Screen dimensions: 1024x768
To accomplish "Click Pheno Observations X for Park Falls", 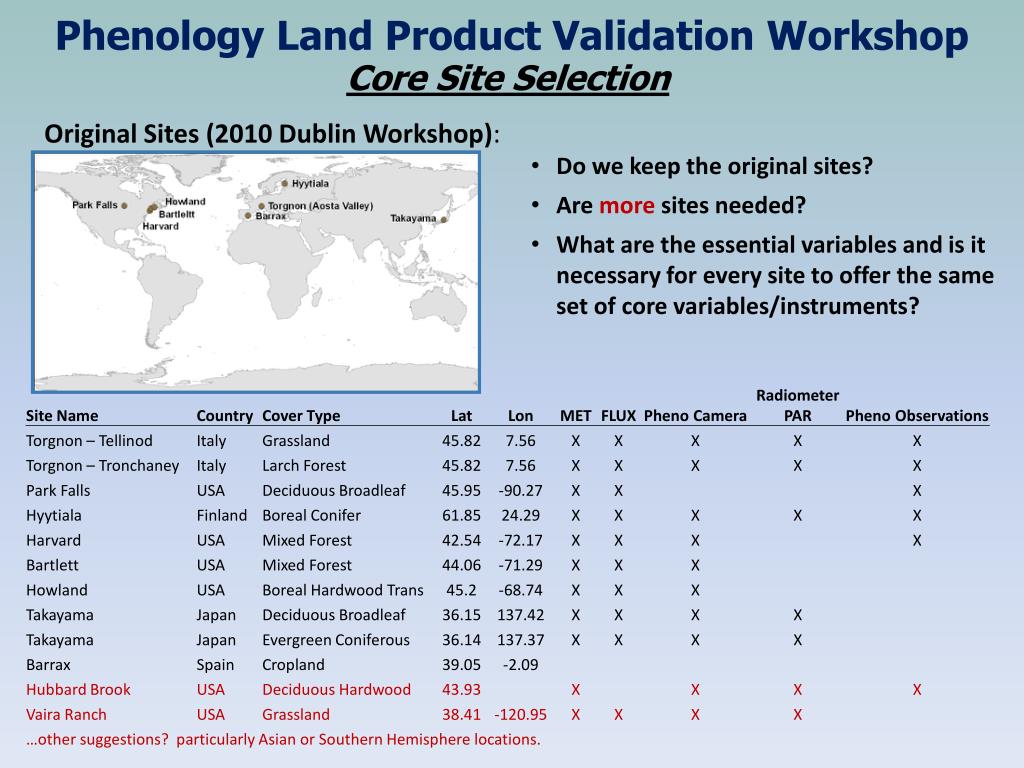I will [917, 491].
